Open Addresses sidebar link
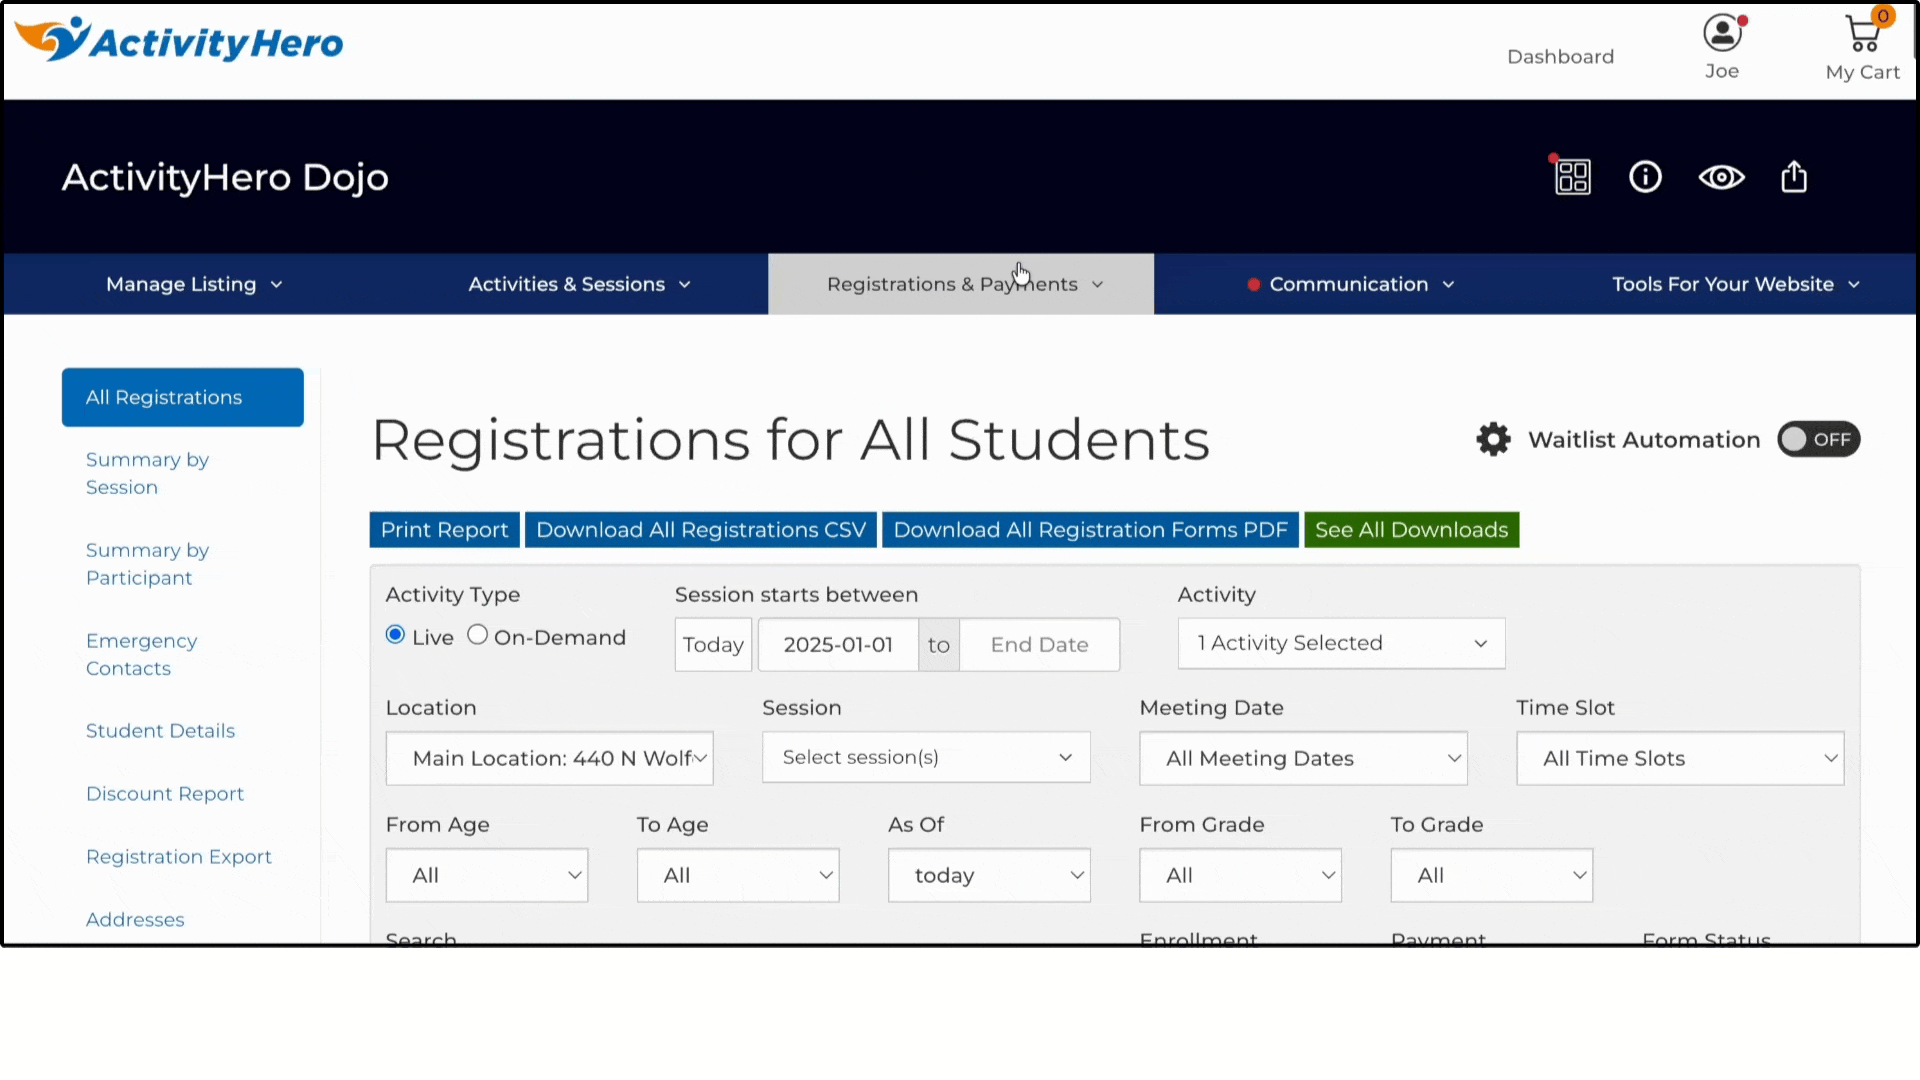 click(x=135, y=920)
